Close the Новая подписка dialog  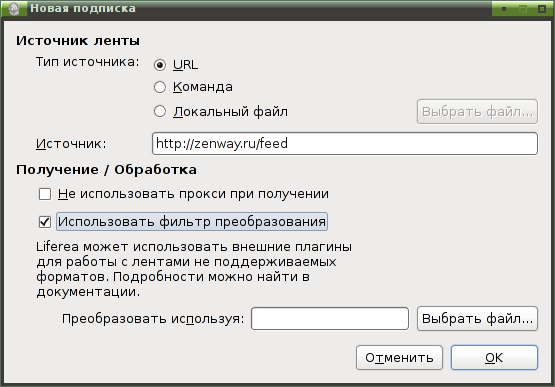point(542,9)
